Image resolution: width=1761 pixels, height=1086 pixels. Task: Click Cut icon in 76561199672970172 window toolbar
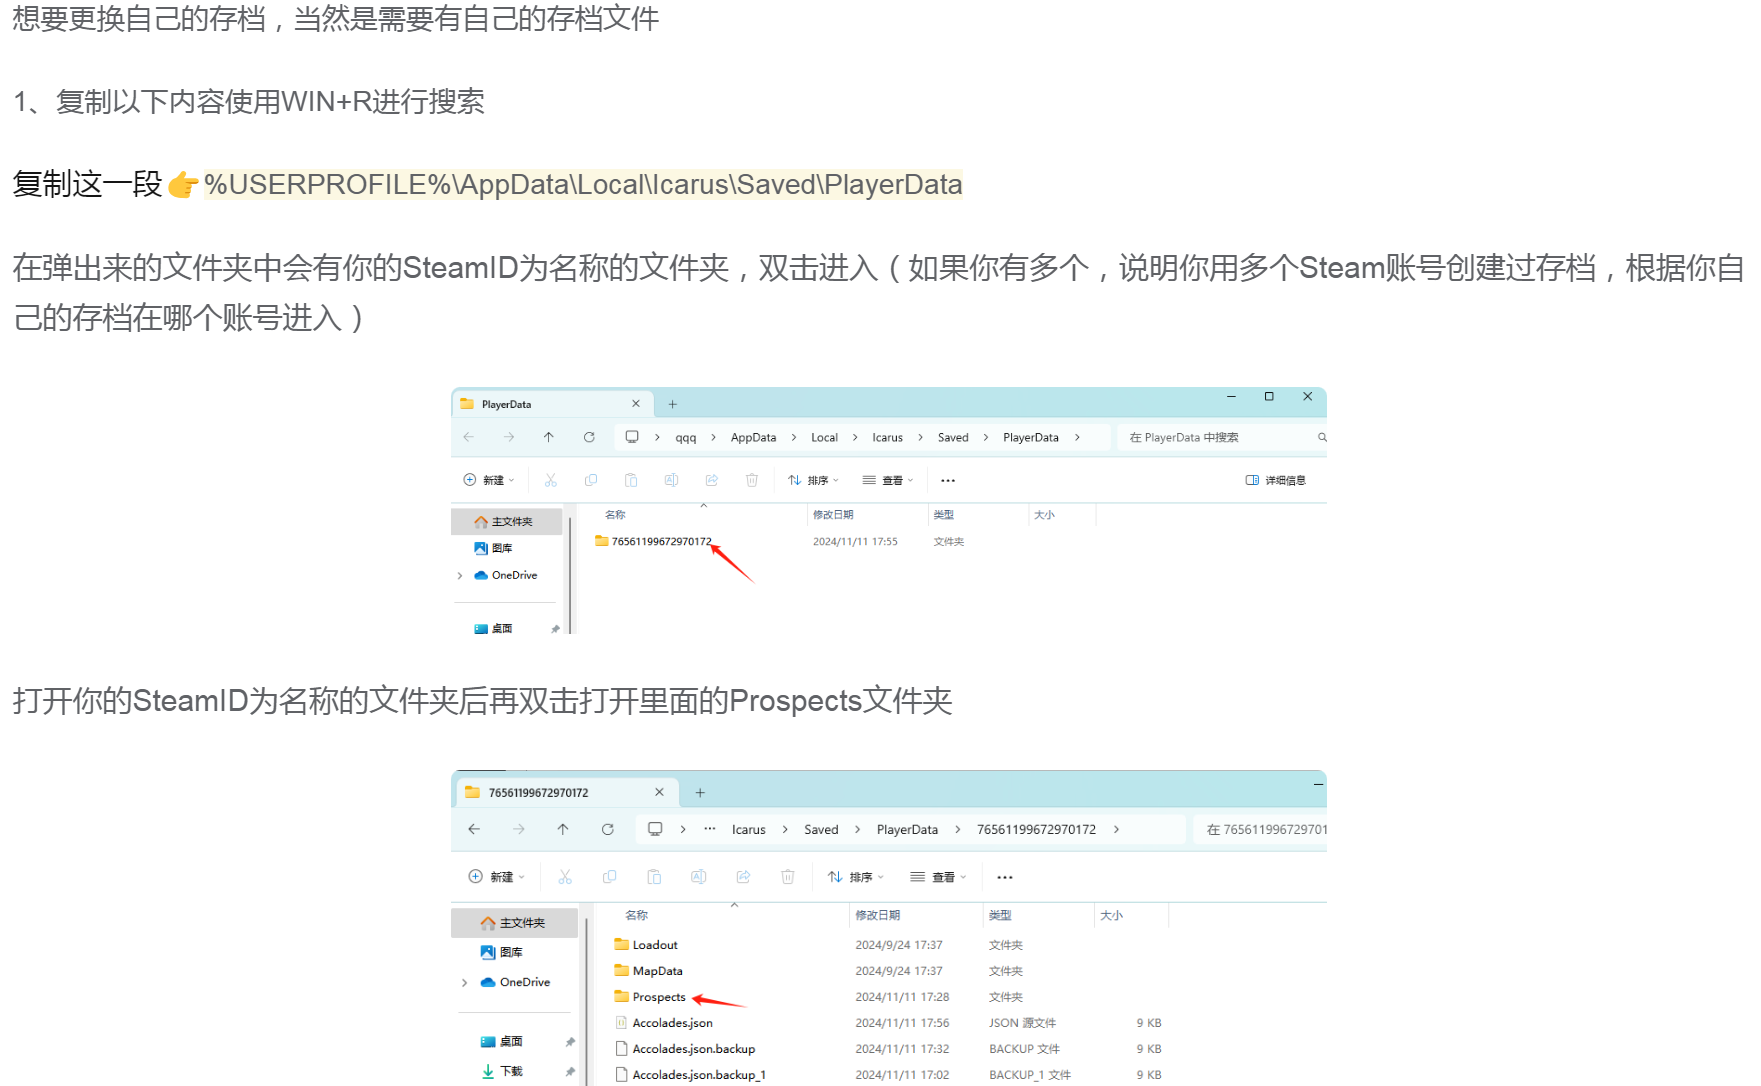565,877
